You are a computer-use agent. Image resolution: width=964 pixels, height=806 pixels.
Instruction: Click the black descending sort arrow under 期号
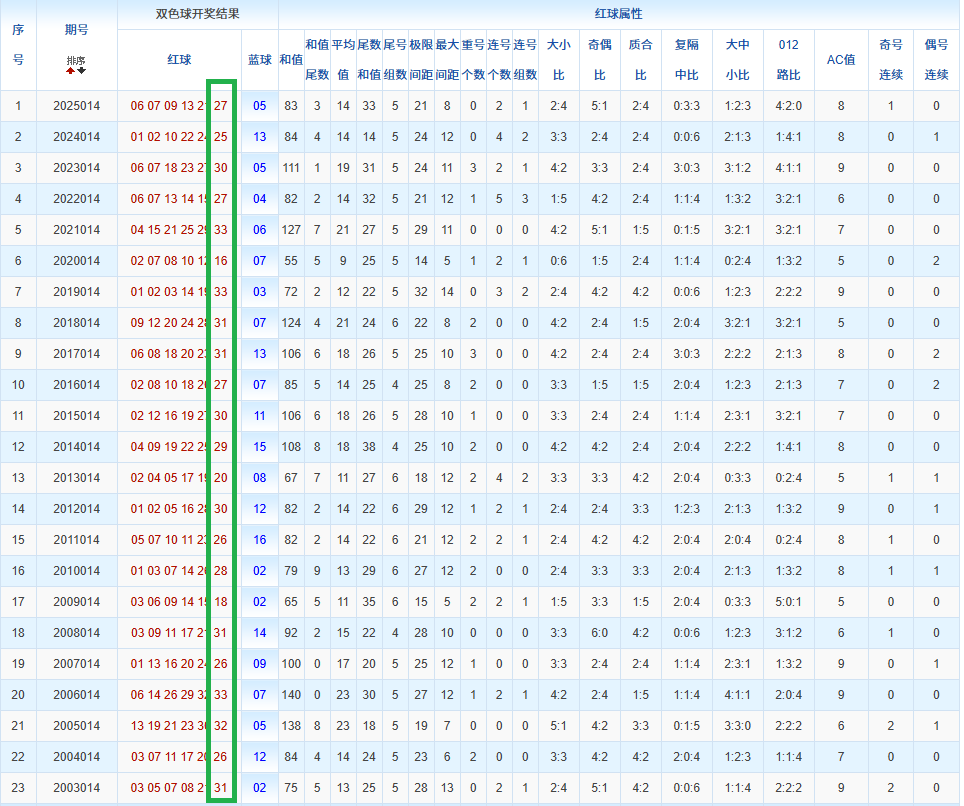coord(81,70)
